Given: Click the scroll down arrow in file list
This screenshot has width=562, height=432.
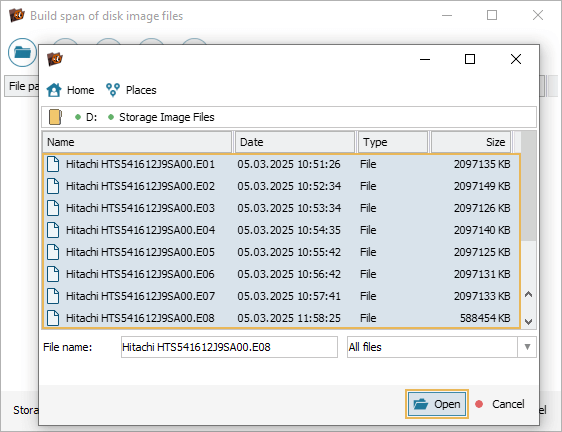Looking at the screenshot, I should (x=528, y=322).
